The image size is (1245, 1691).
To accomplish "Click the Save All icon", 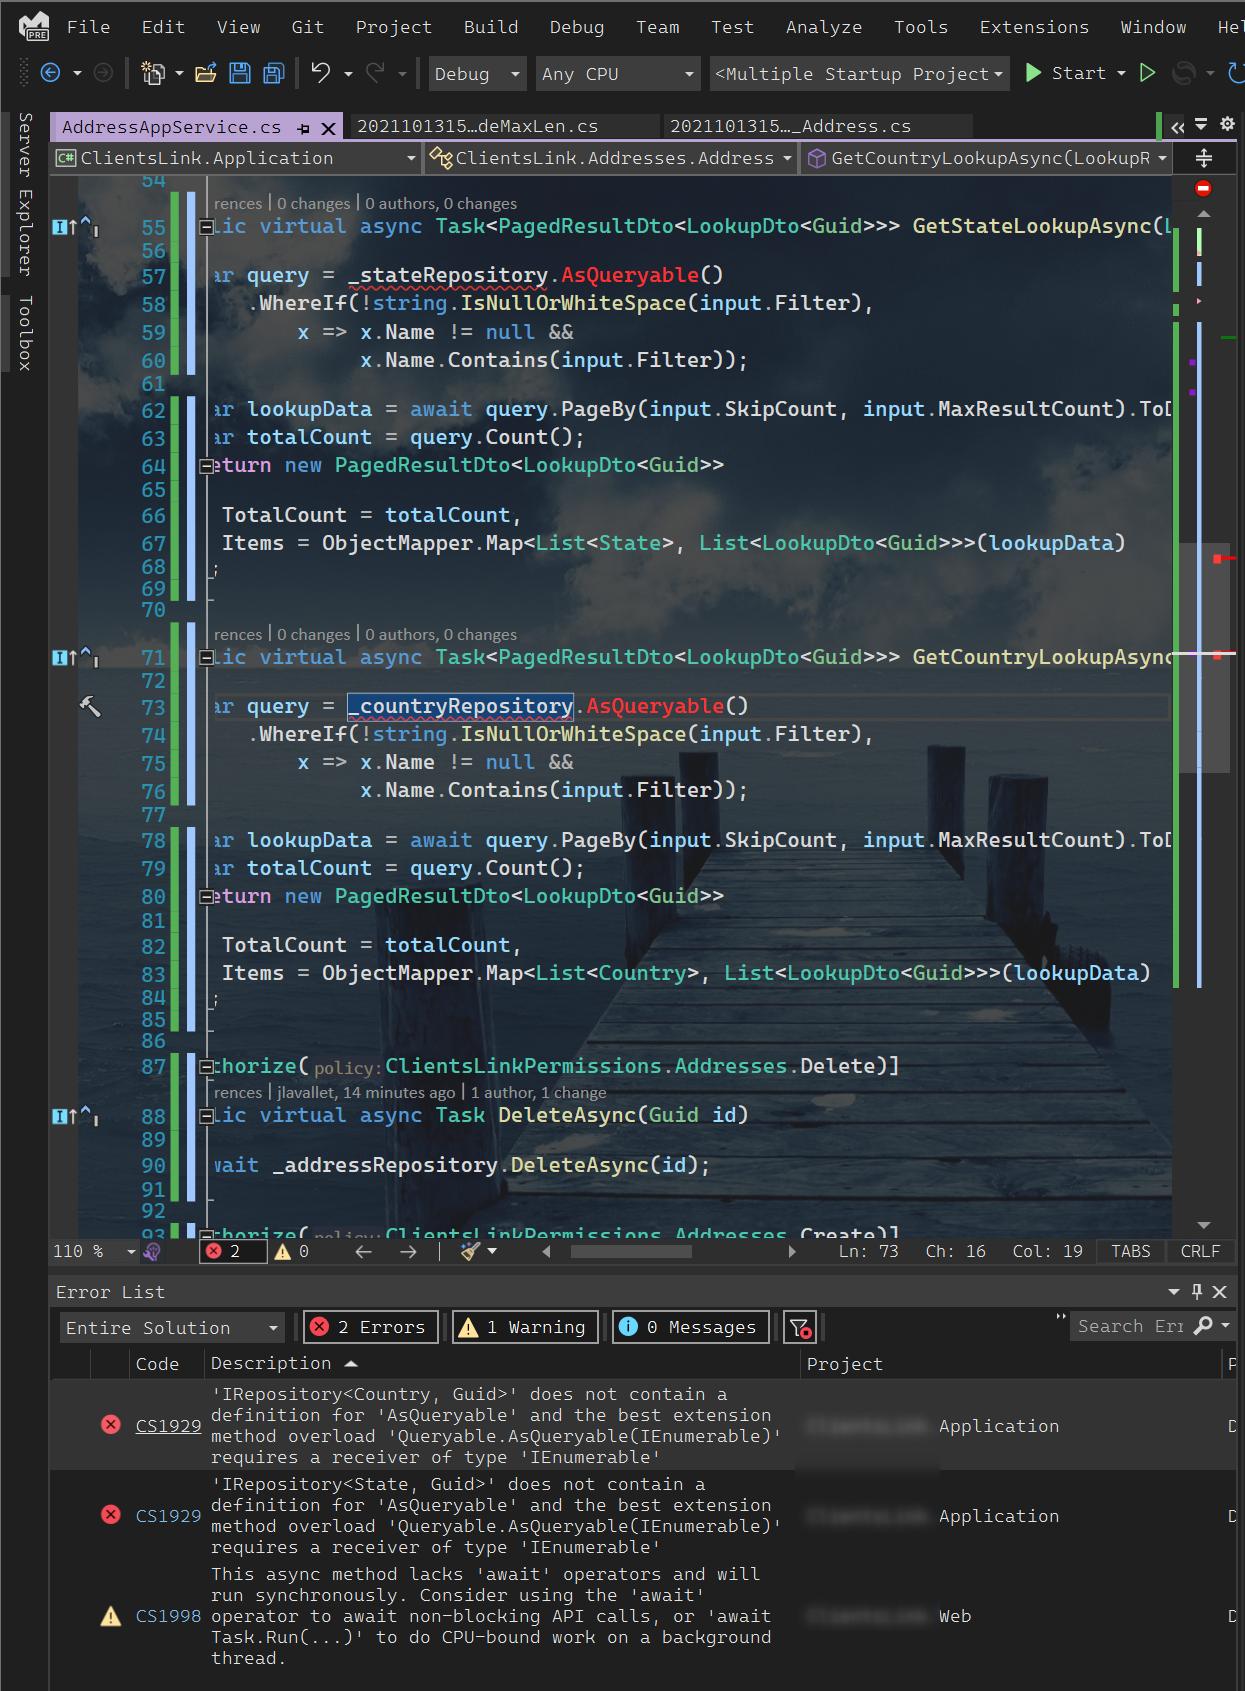I will pyautogui.click(x=274, y=73).
